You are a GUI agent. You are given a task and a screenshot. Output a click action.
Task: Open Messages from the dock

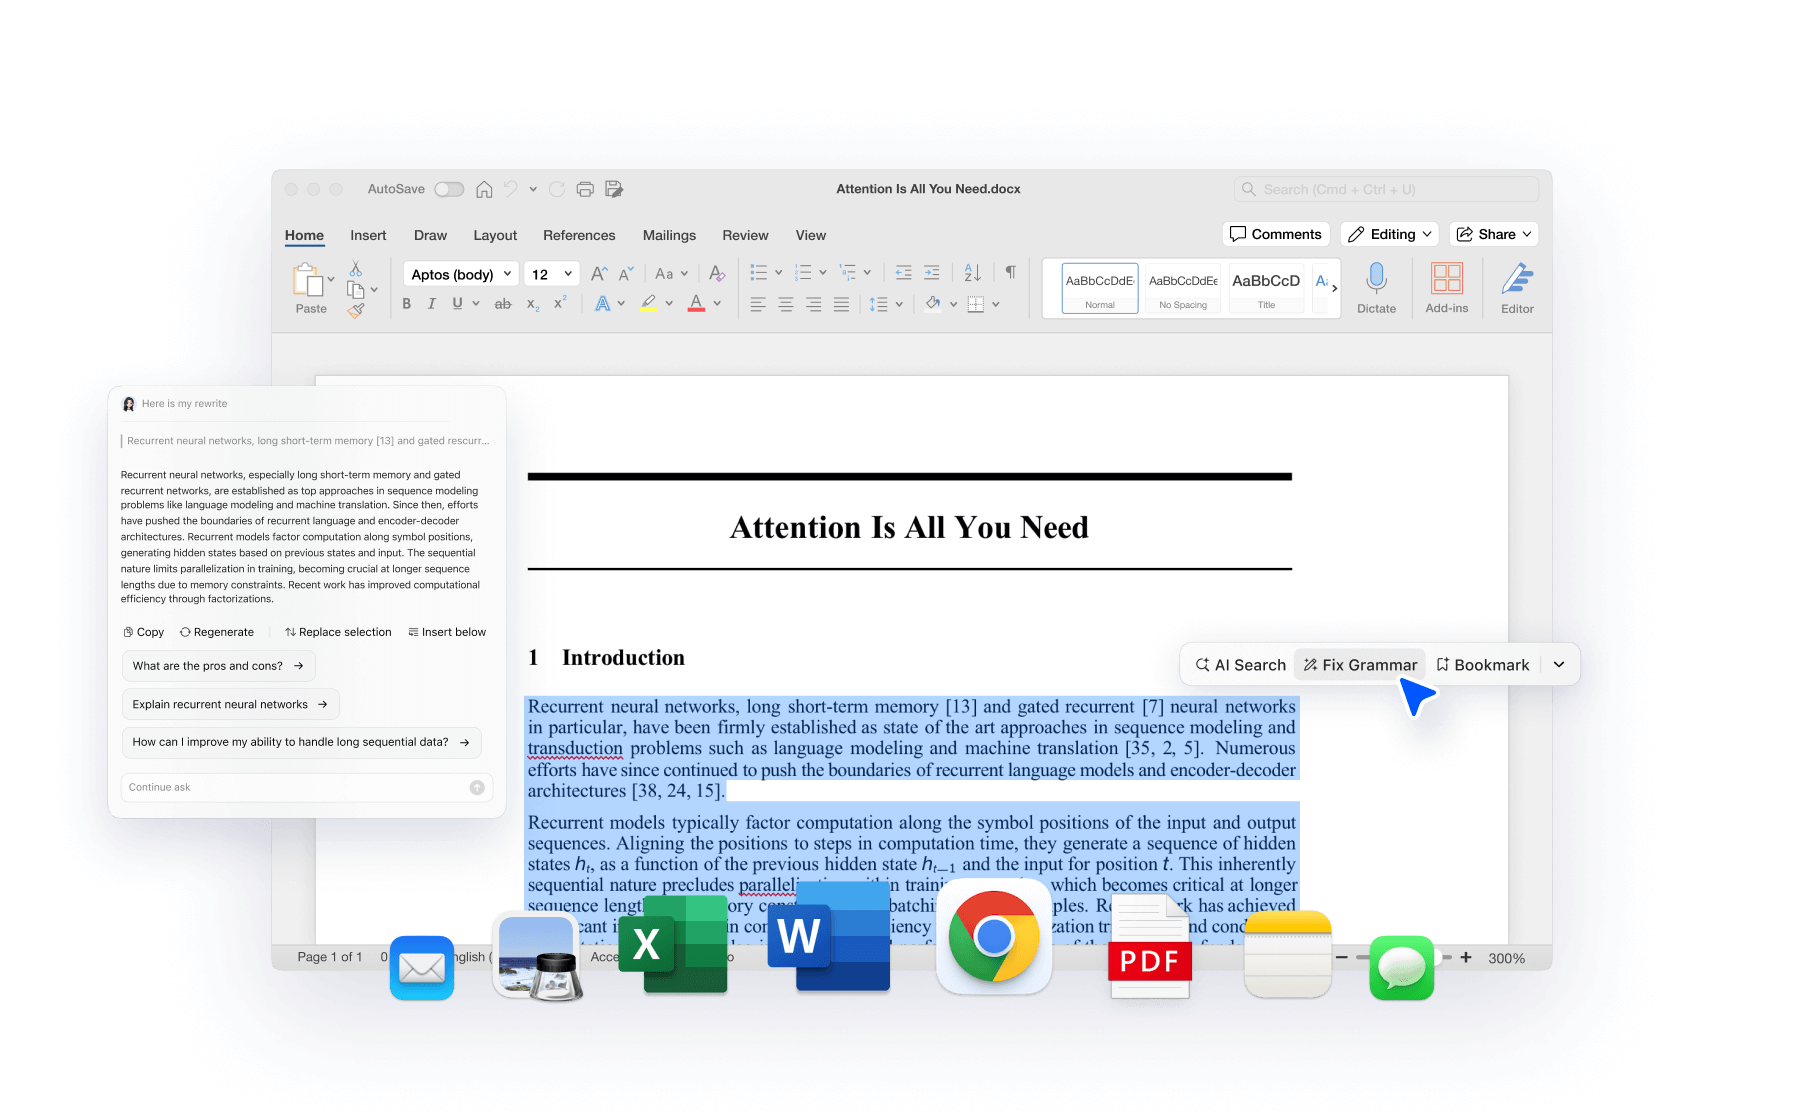(x=1402, y=967)
